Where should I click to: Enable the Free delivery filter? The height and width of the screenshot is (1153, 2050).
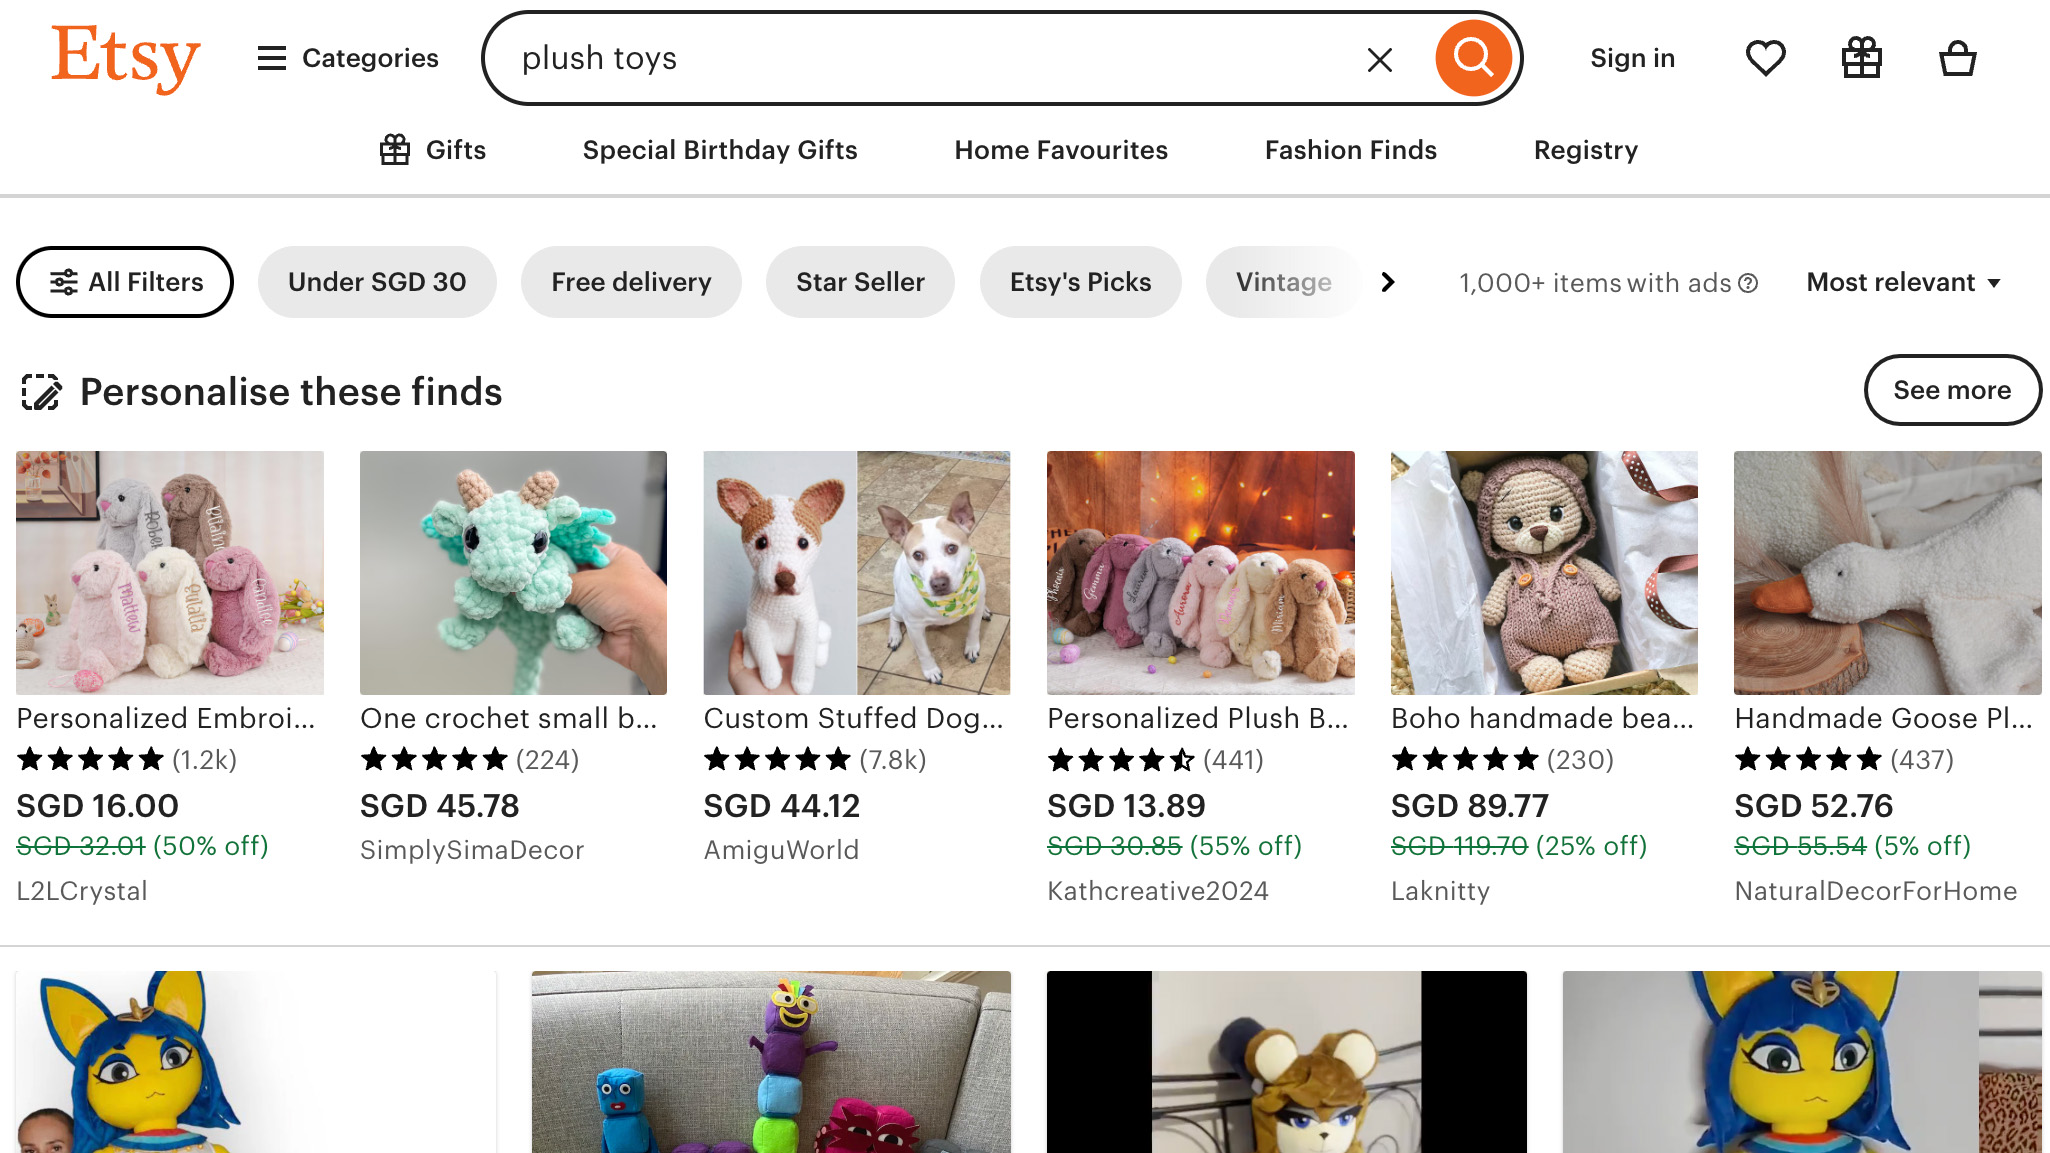[631, 282]
